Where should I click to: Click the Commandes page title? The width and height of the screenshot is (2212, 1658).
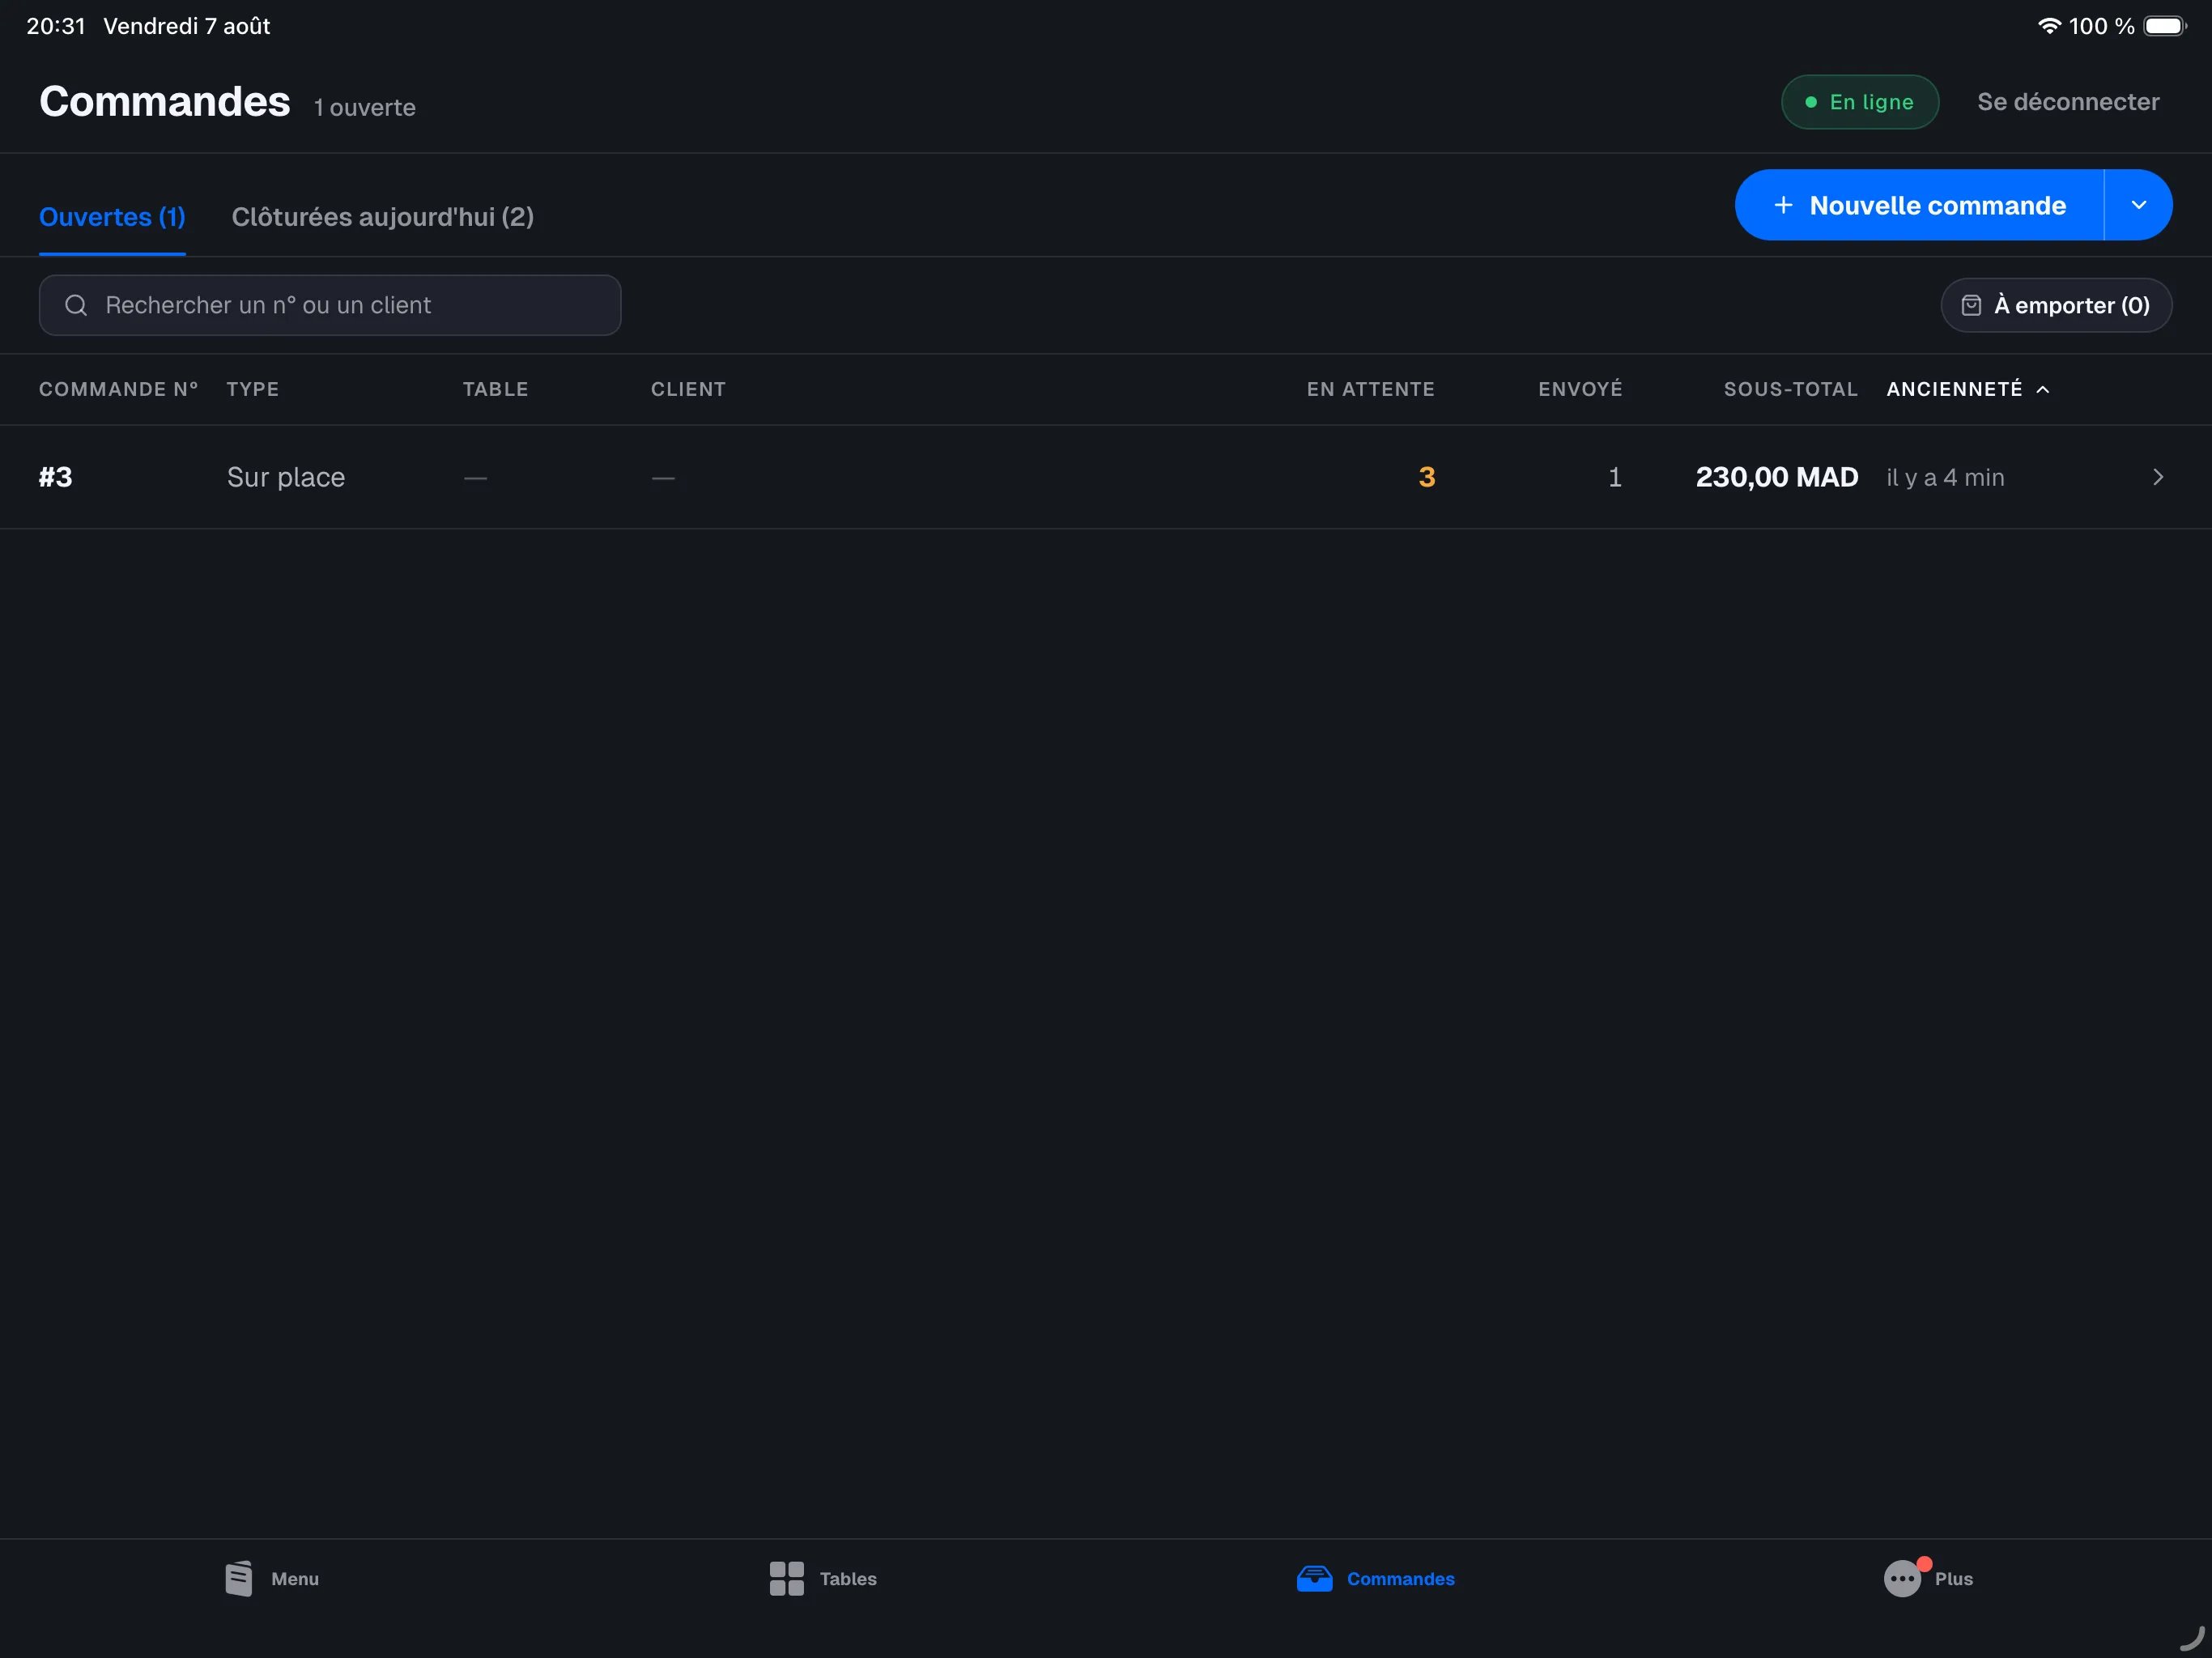[165, 102]
